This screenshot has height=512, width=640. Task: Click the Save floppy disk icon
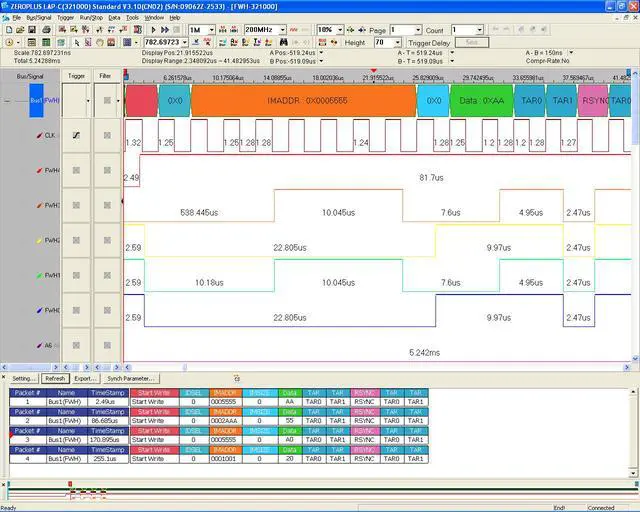32,30
